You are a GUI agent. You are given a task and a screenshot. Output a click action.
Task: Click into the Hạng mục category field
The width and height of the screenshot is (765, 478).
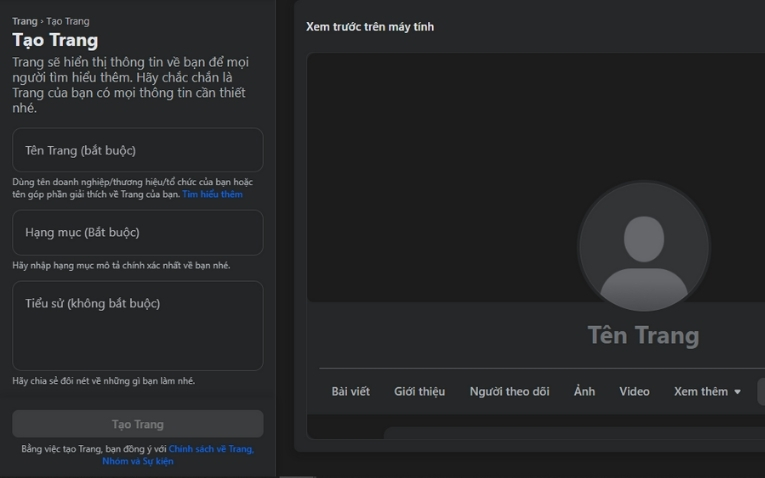137,232
